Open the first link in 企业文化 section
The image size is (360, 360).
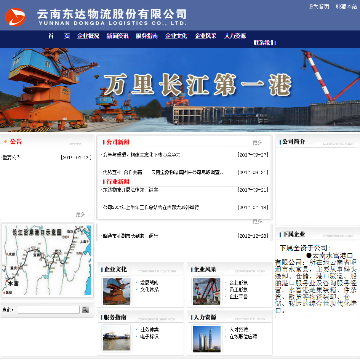click(x=149, y=283)
